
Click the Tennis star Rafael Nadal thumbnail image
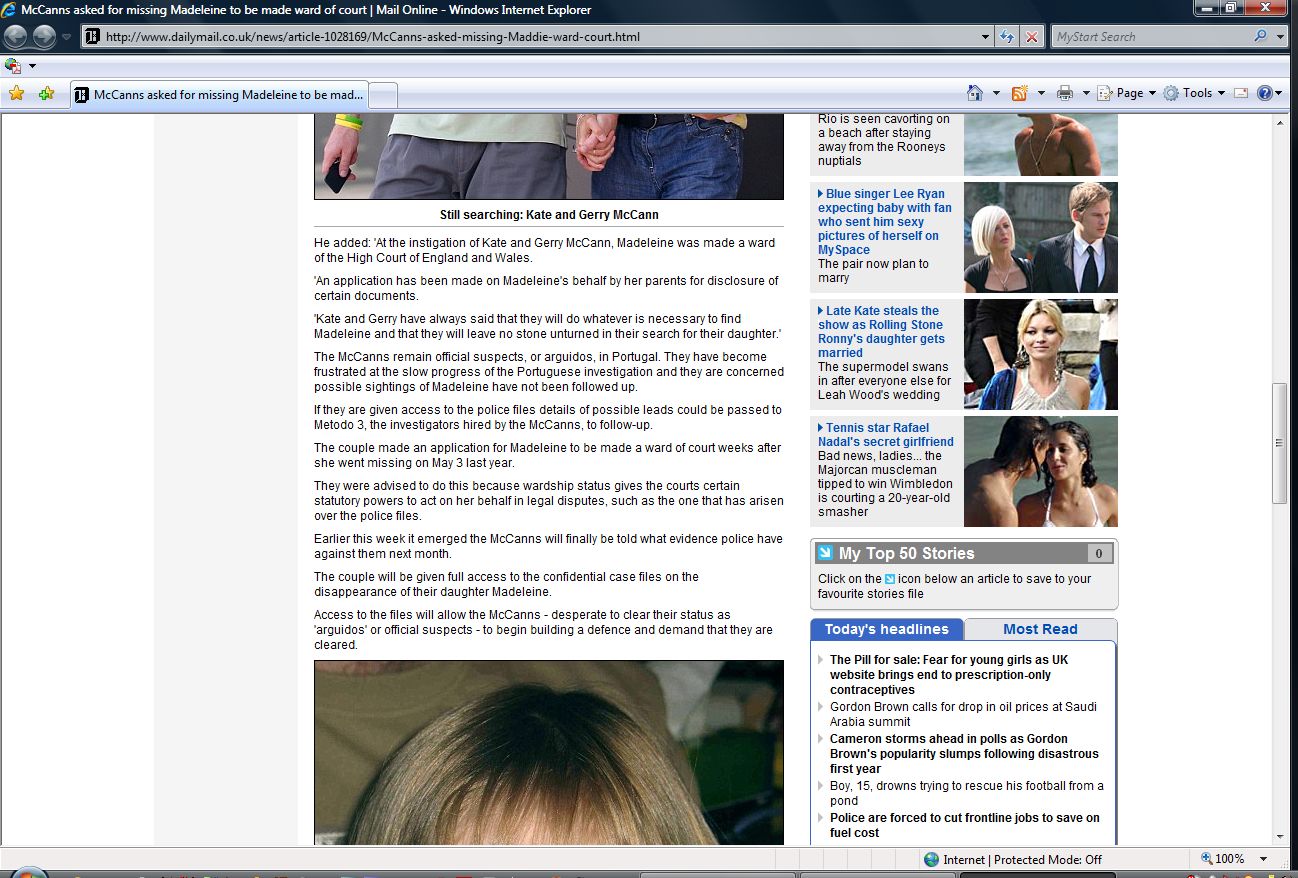click(x=1040, y=471)
